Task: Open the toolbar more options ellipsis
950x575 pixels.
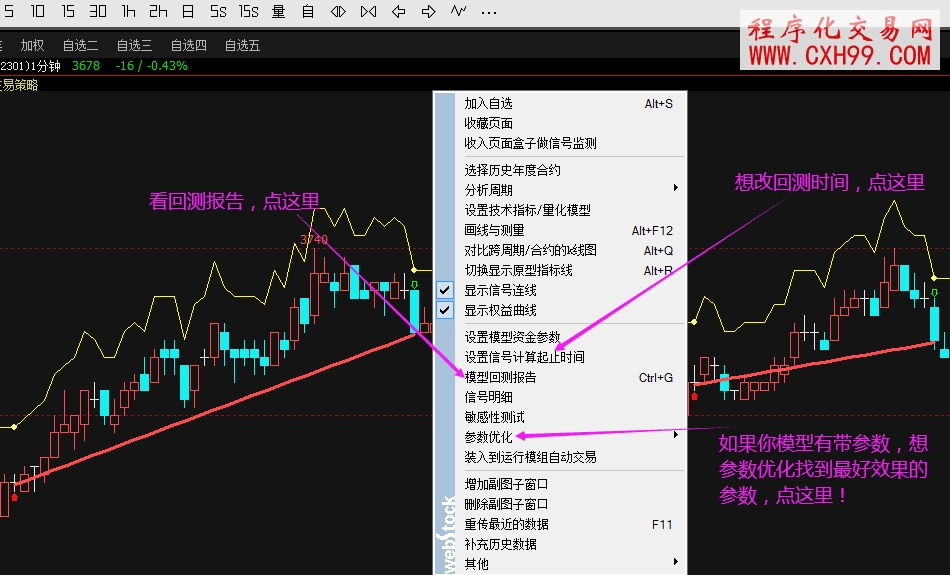Action: click(488, 11)
